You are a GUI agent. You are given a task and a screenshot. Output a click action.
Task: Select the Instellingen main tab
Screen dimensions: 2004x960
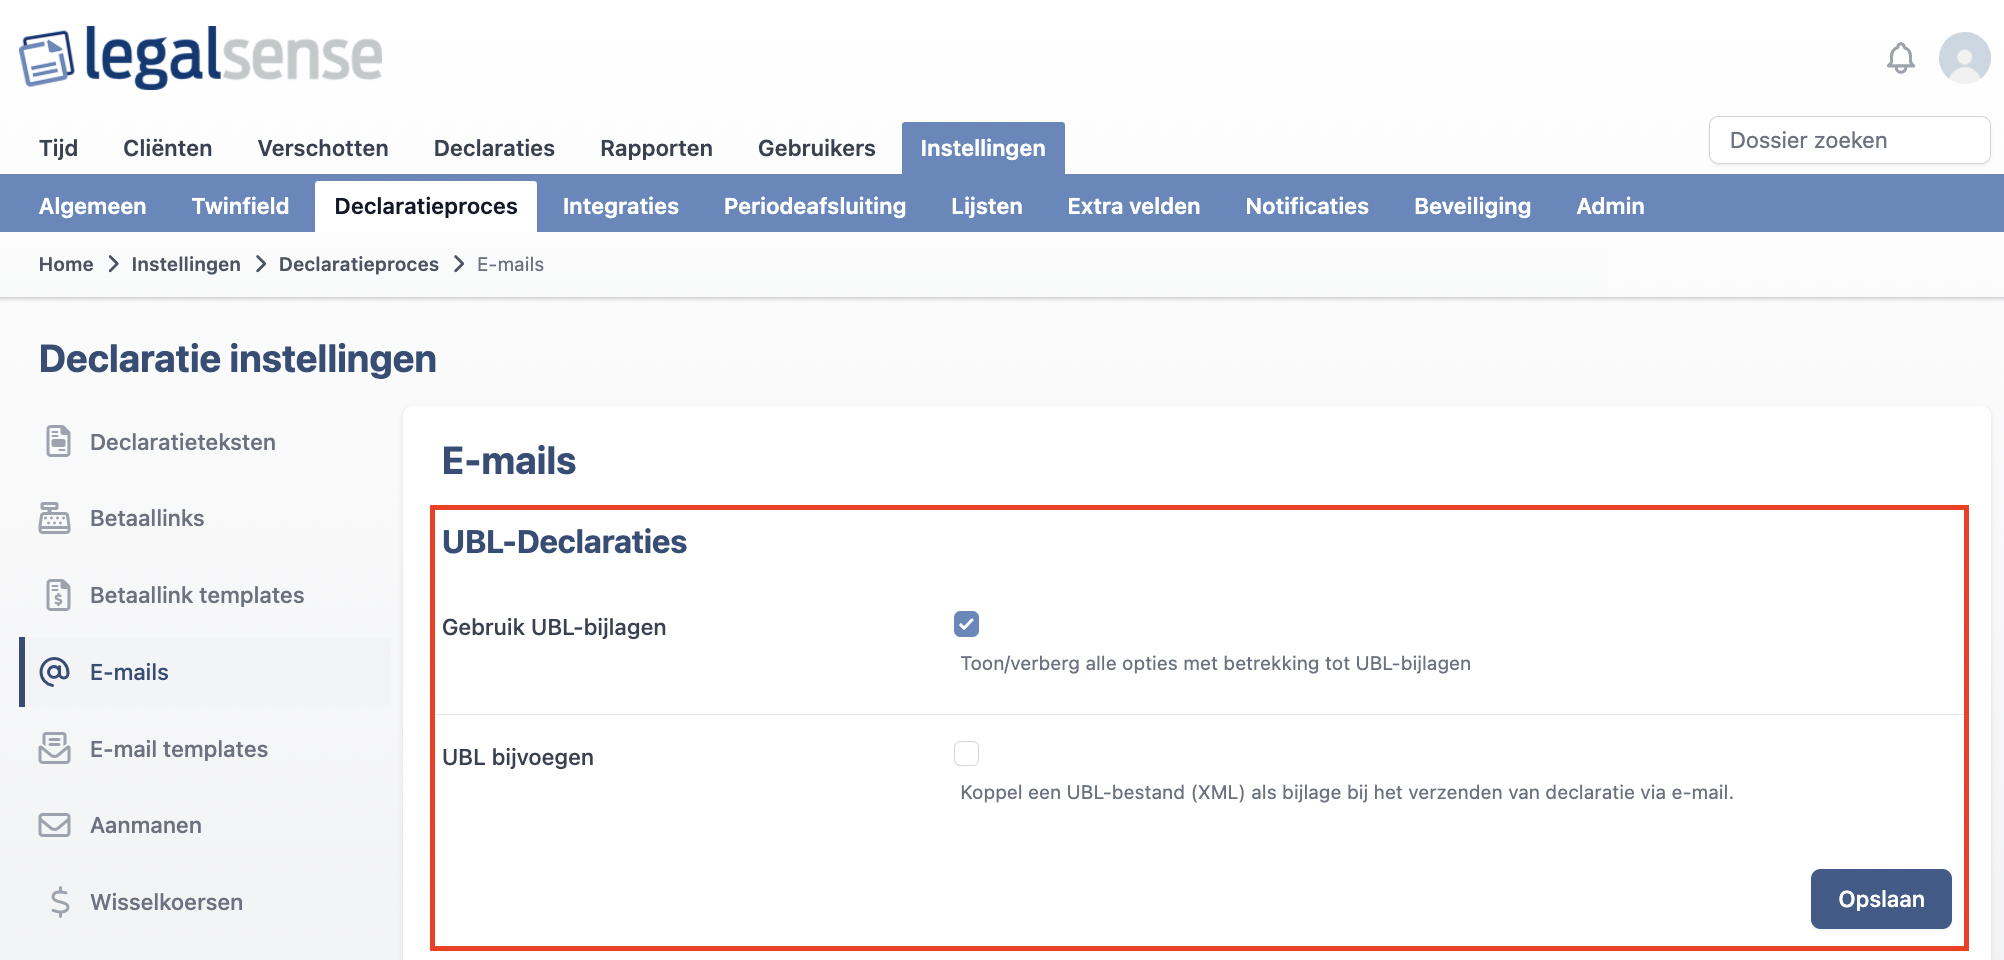point(983,148)
